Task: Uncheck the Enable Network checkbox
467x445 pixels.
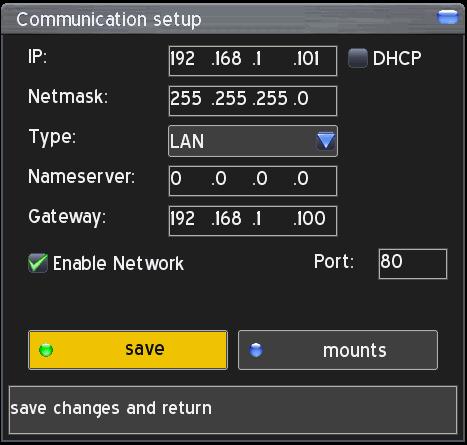Action: (x=38, y=263)
